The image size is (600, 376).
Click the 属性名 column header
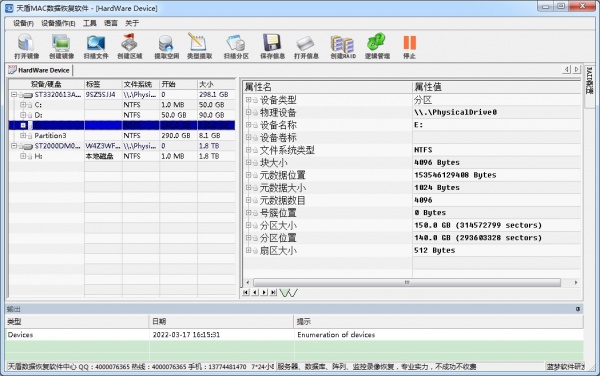tap(328, 87)
